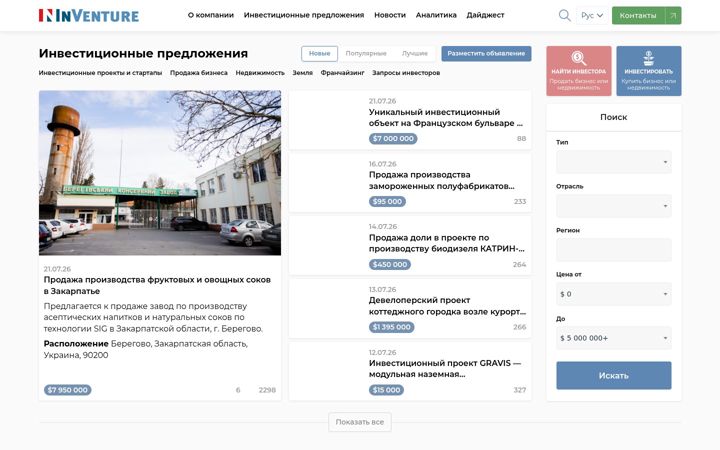
Task: Click the Контакты button
Action: point(647,16)
